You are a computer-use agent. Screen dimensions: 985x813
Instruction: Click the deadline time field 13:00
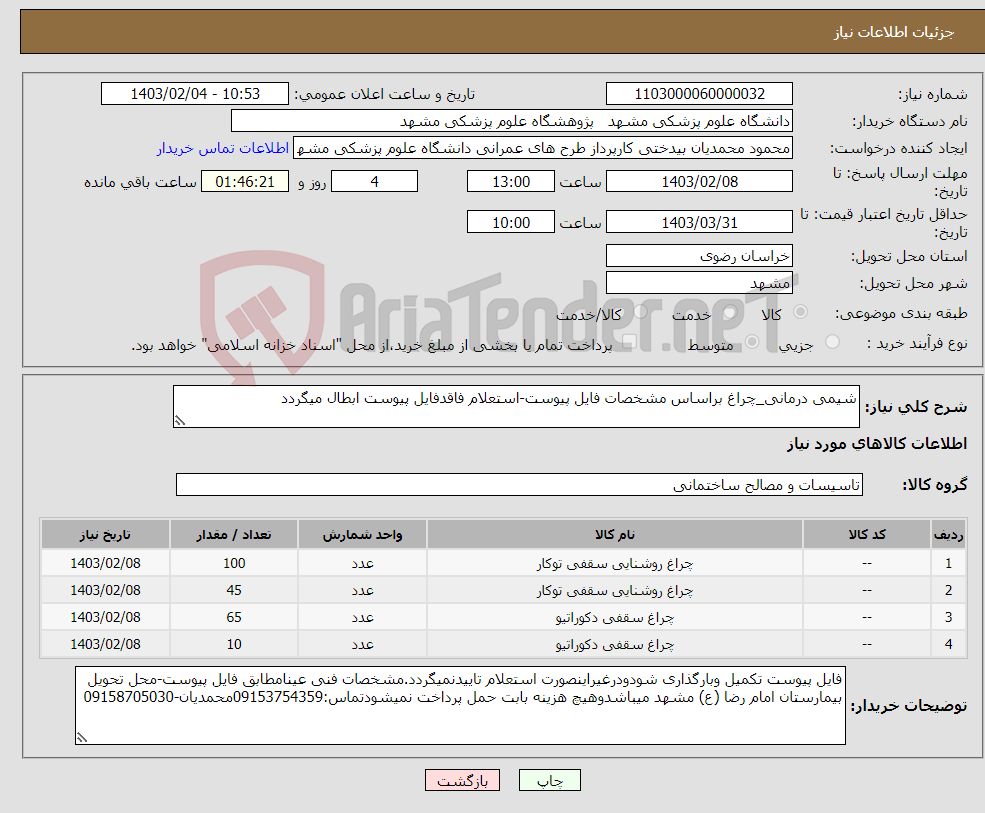point(511,182)
